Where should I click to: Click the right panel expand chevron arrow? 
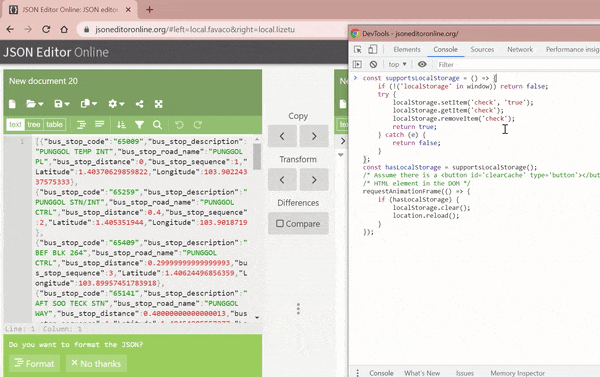(x=342, y=141)
